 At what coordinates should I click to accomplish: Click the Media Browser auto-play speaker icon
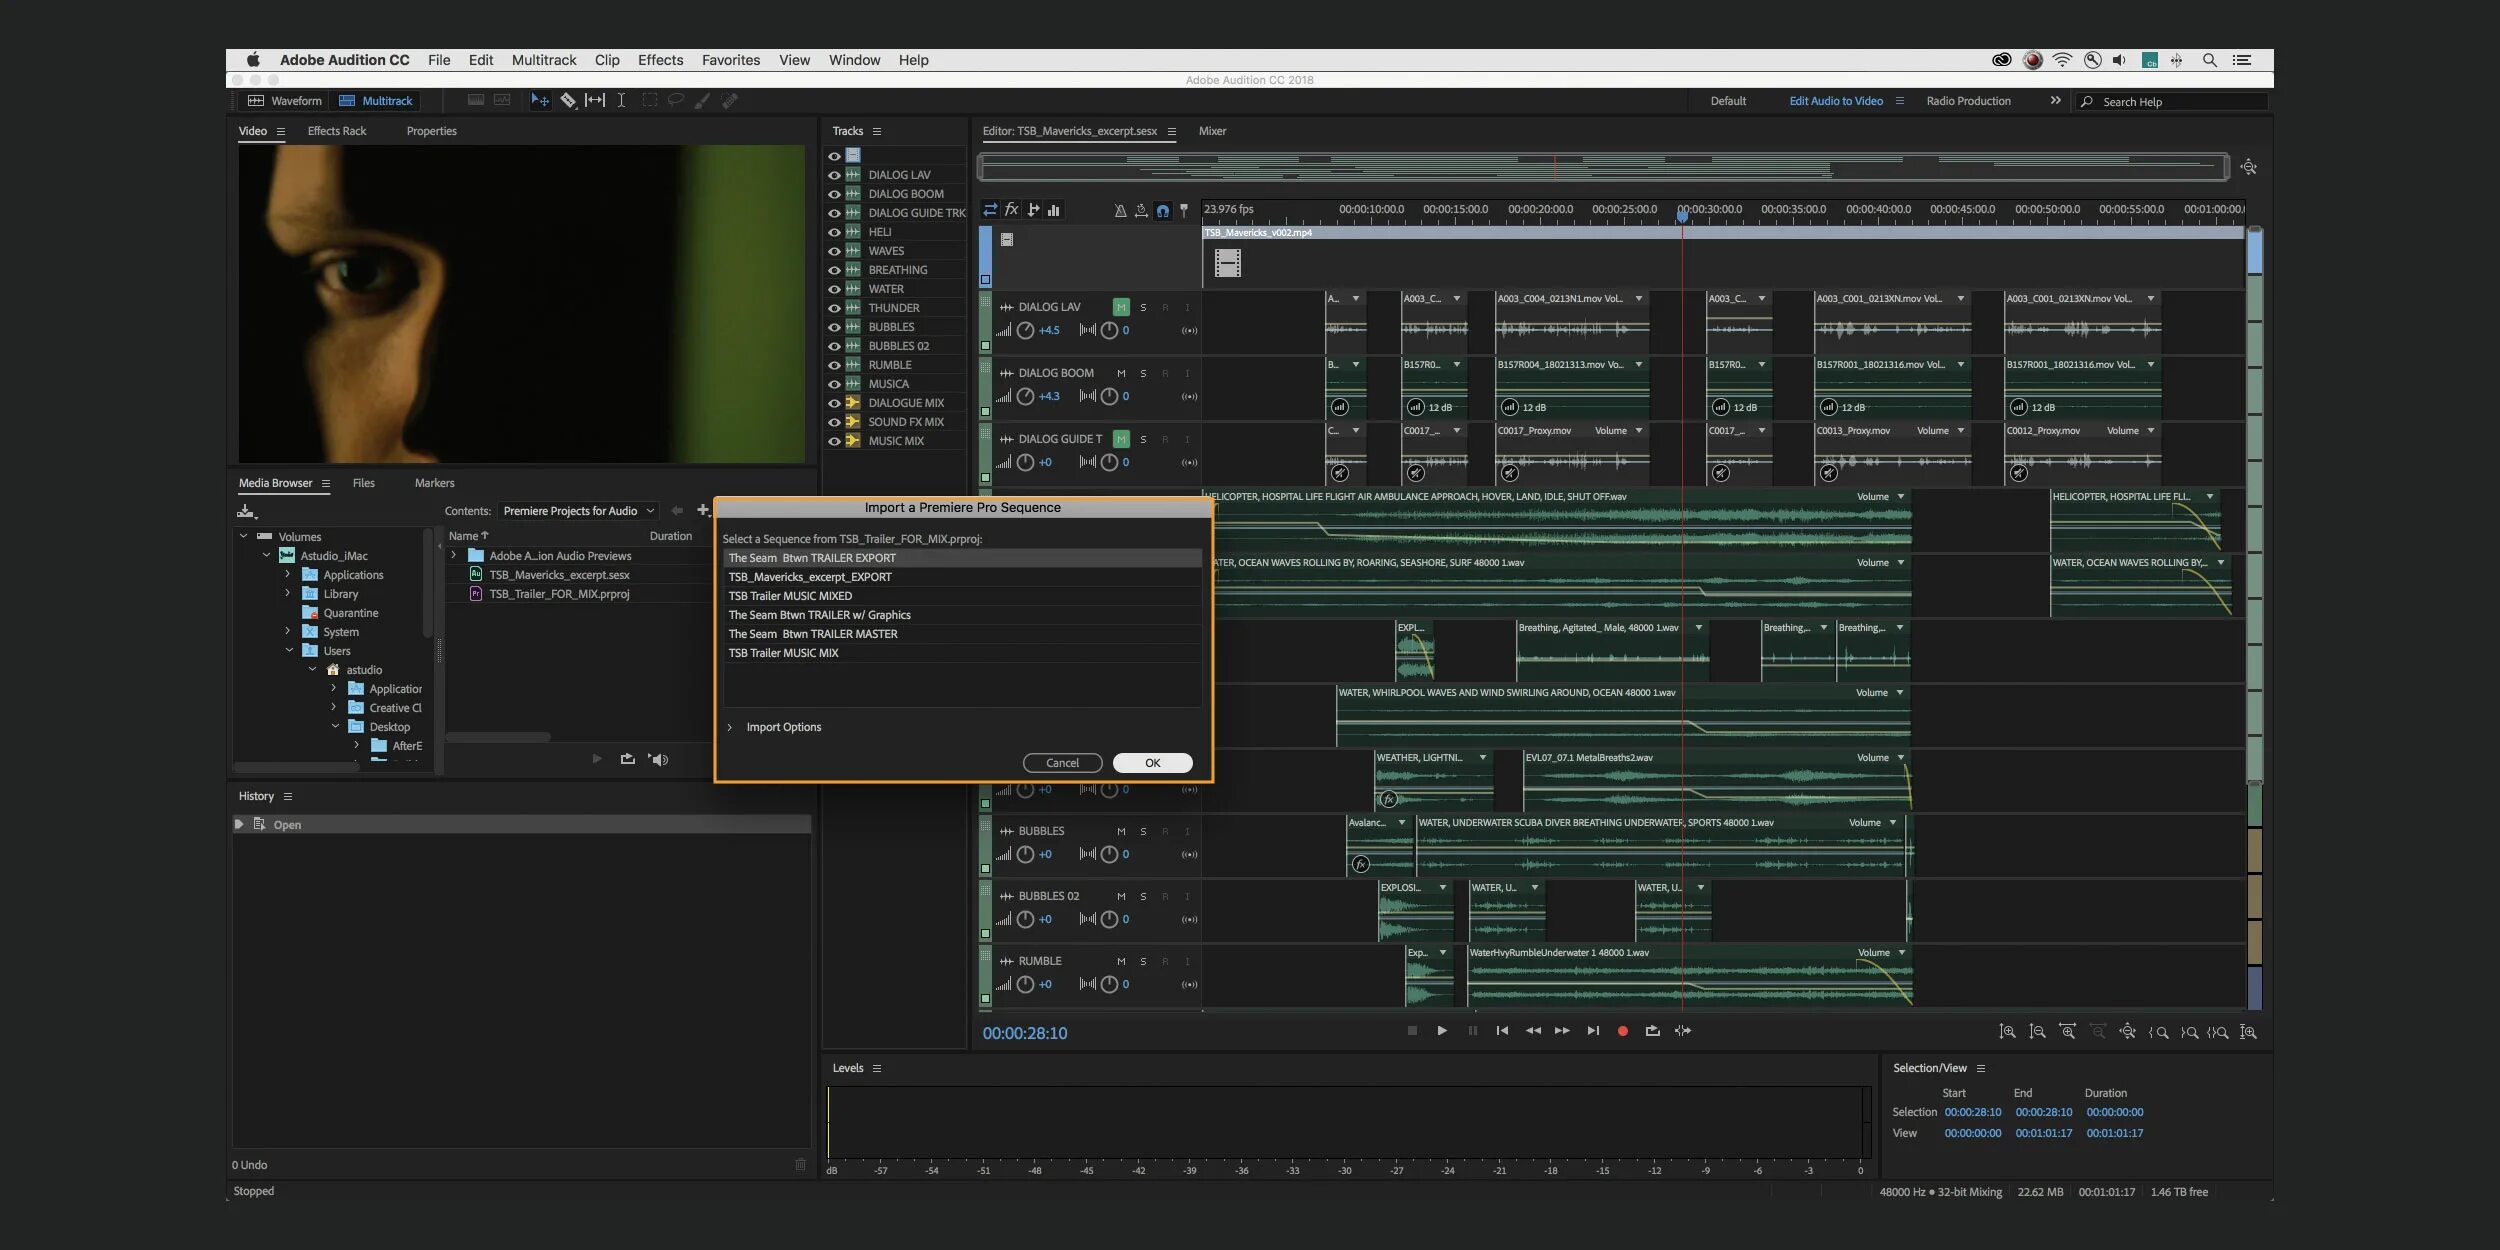658,759
